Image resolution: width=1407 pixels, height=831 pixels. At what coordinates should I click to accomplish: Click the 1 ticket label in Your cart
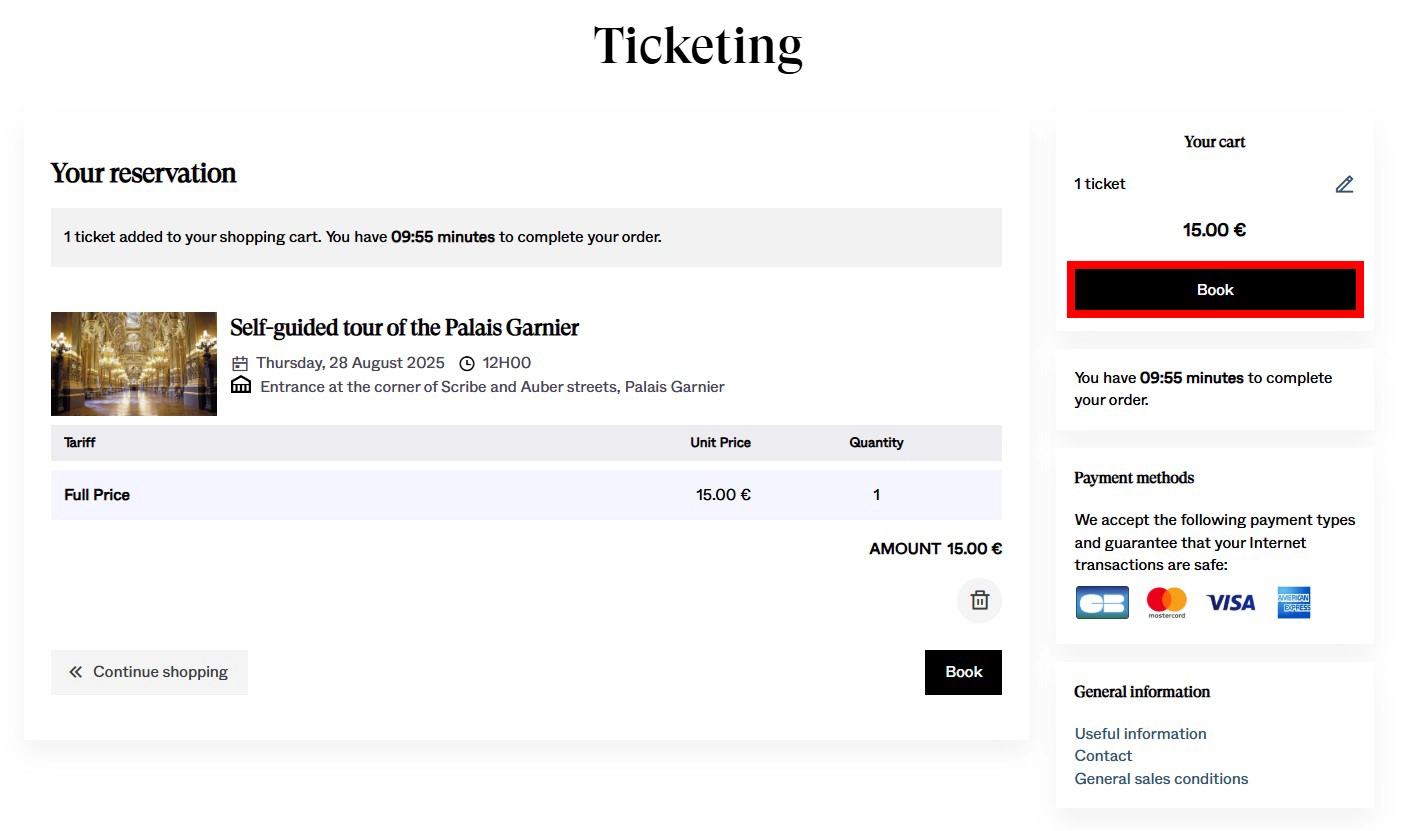tap(1100, 184)
